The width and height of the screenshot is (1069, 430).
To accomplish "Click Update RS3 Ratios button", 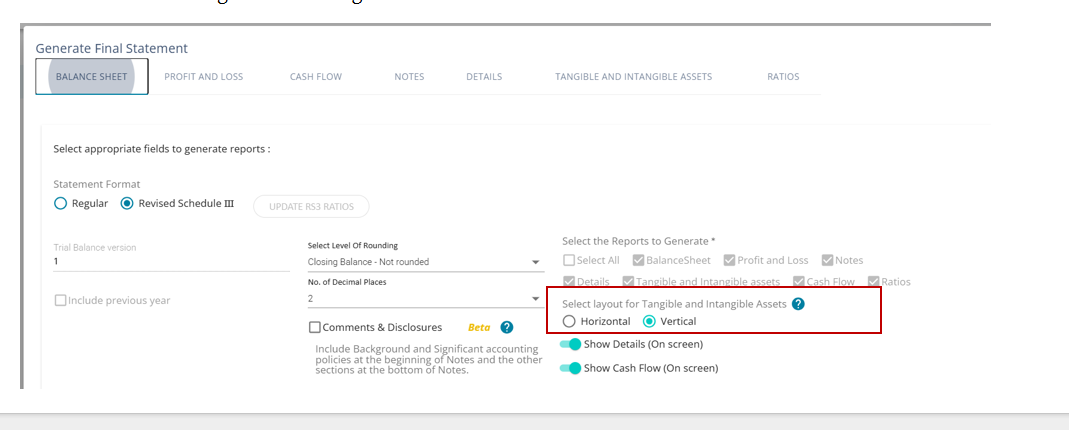I will click(x=311, y=206).
